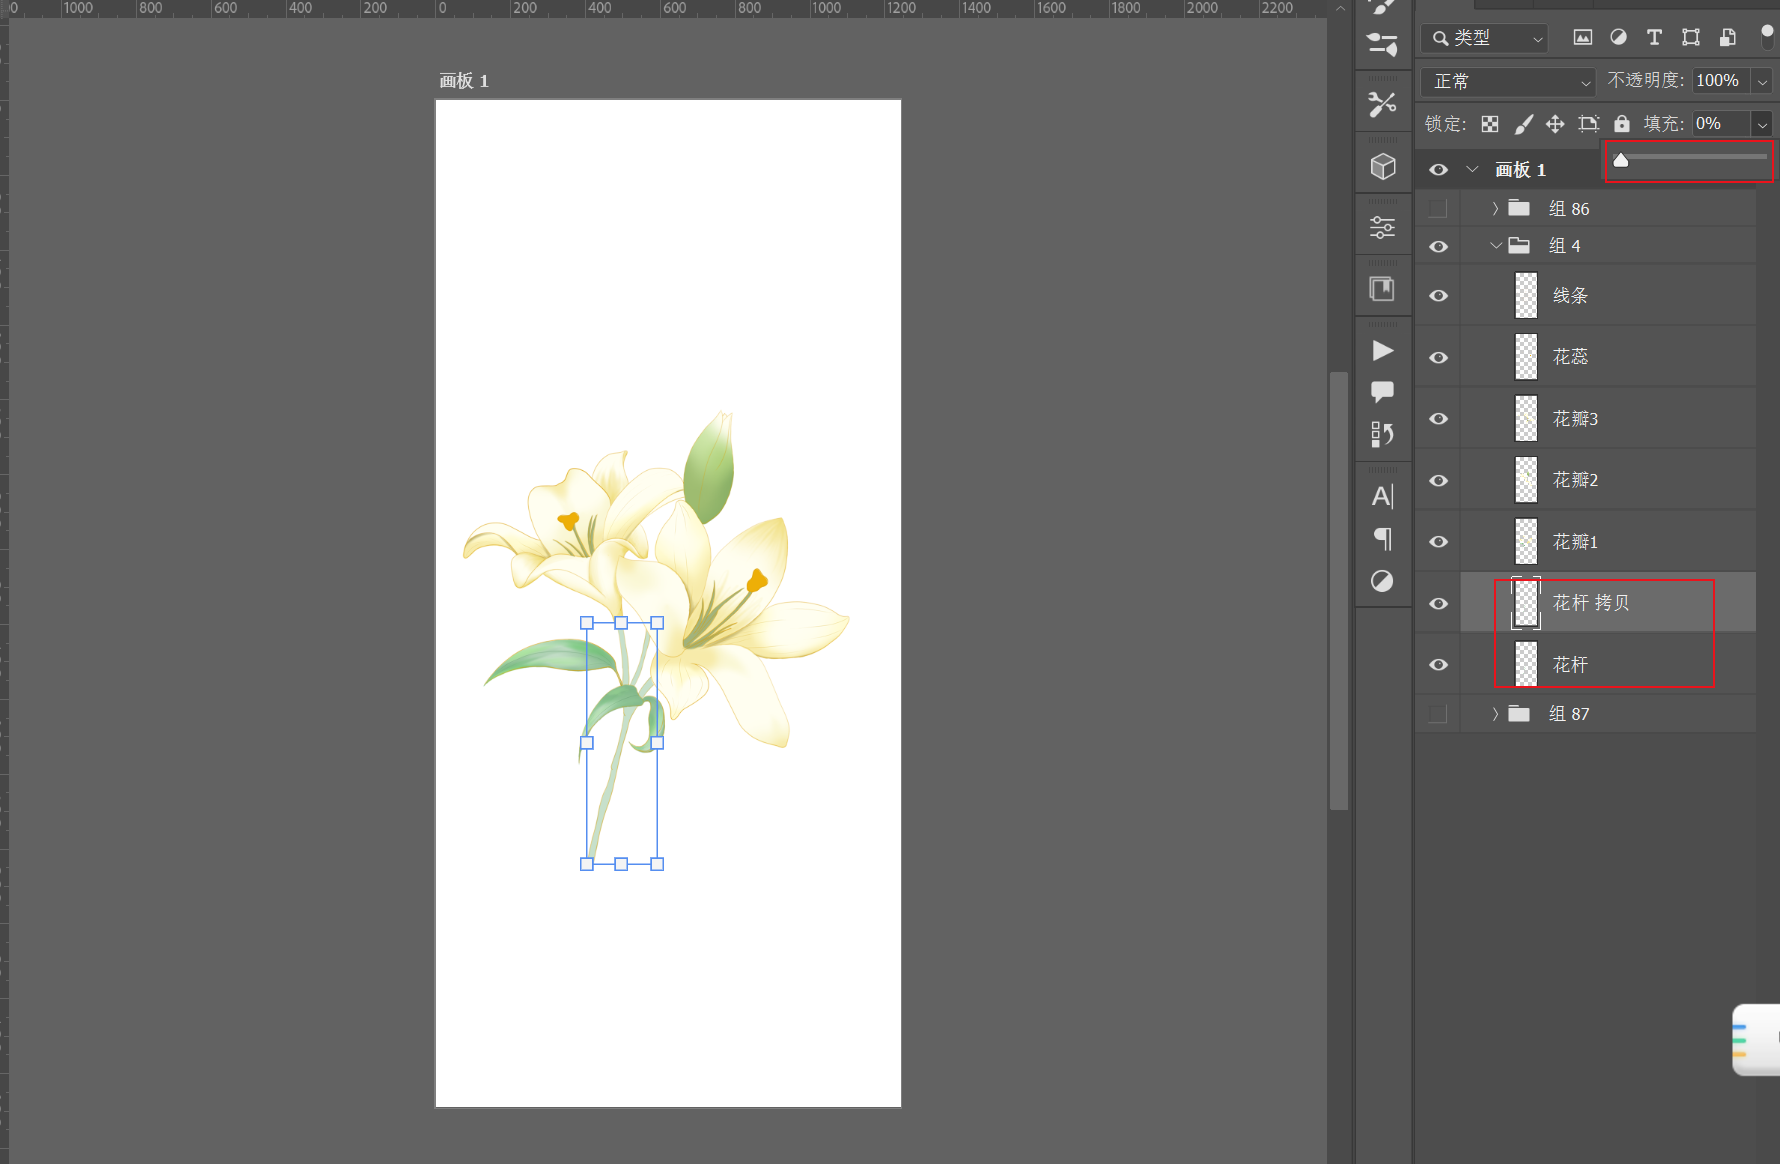Click the opacity value field 100%
Screen dimensions: 1780x1164
tap(1720, 81)
